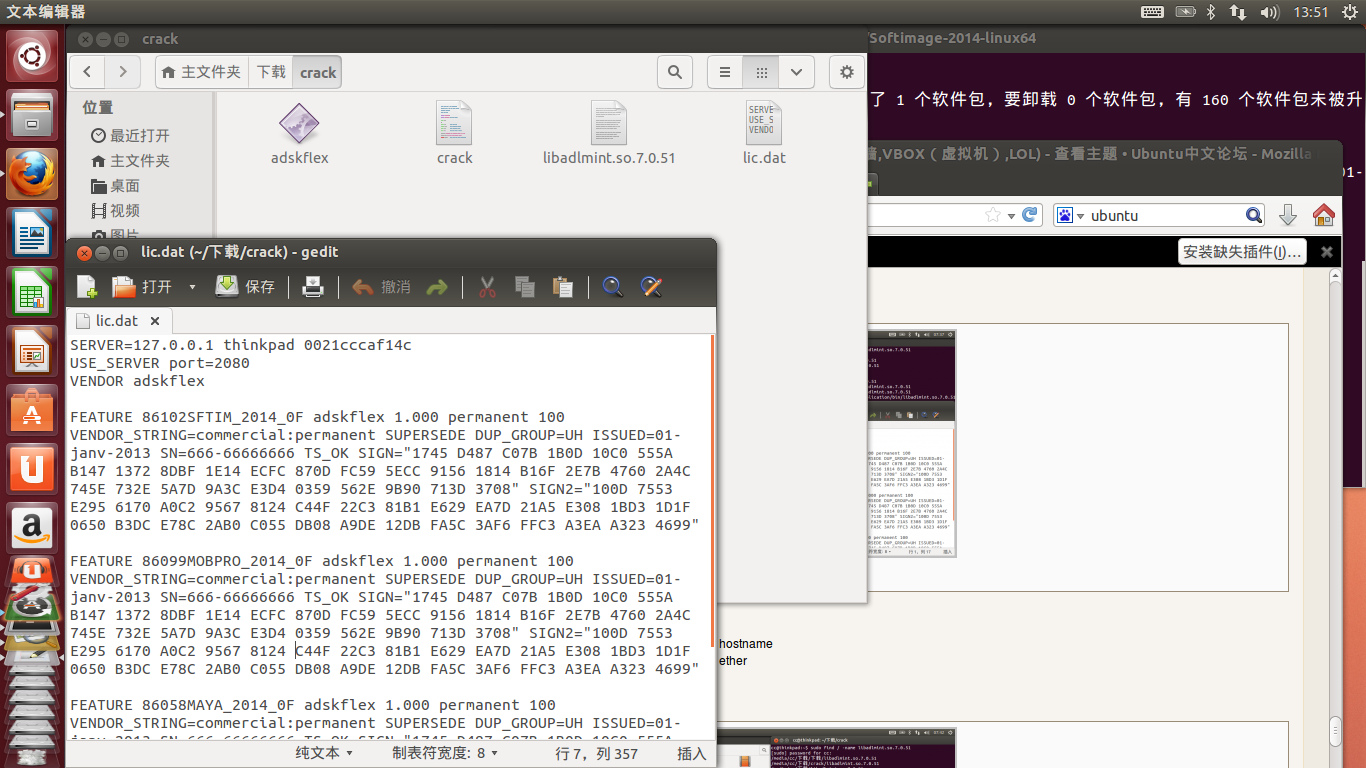Go to the Firefox home page
The image size is (1366, 768).
1323,215
